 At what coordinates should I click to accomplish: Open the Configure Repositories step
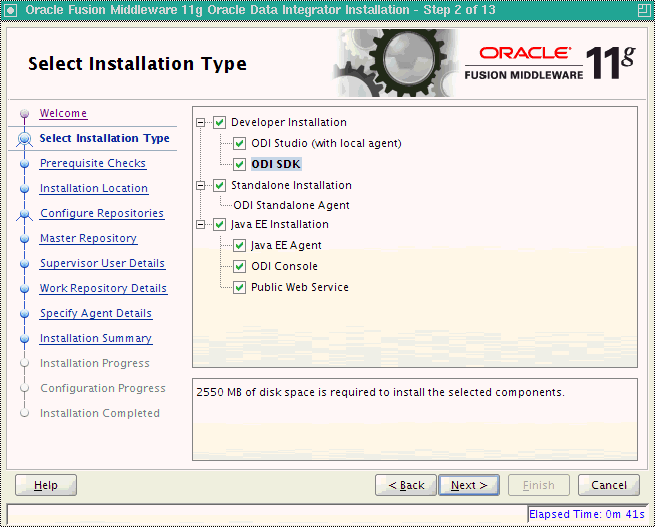click(x=102, y=213)
